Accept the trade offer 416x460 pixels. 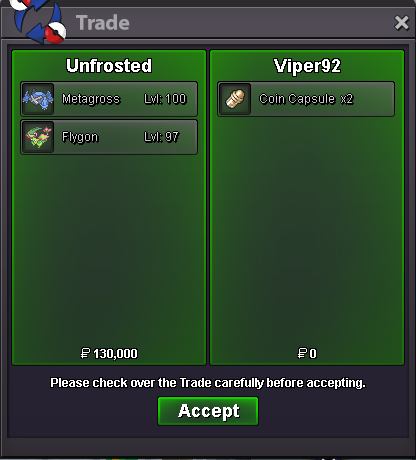[x=208, y=411]
